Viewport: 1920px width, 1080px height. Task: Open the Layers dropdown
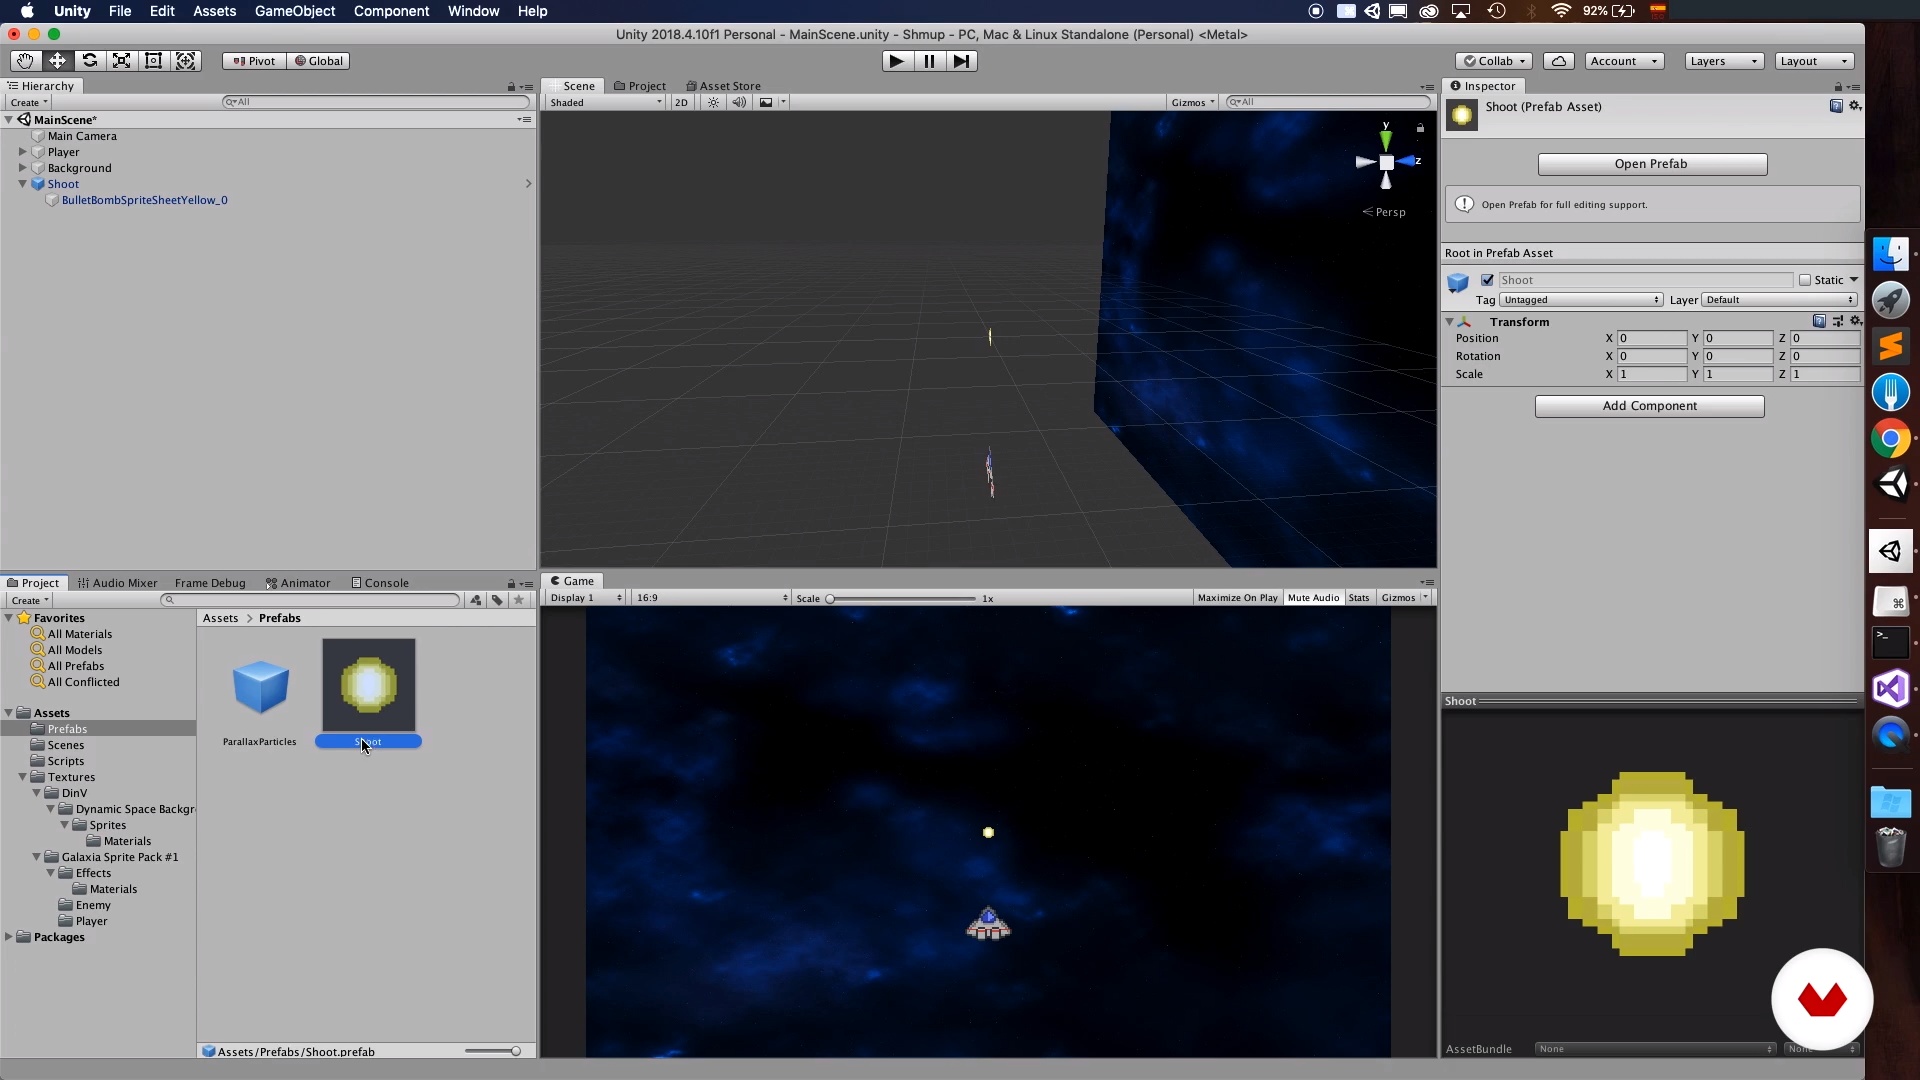pyautogui.click(x=1724, y=61)
